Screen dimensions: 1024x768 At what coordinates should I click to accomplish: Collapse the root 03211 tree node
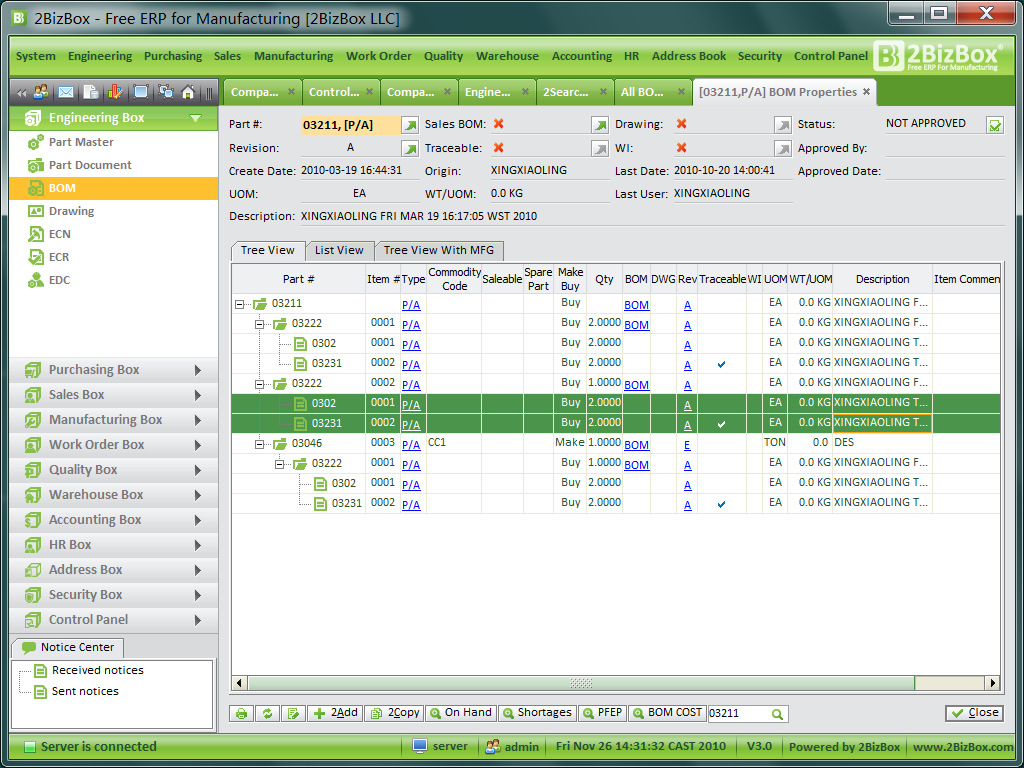tap(240, 304)
